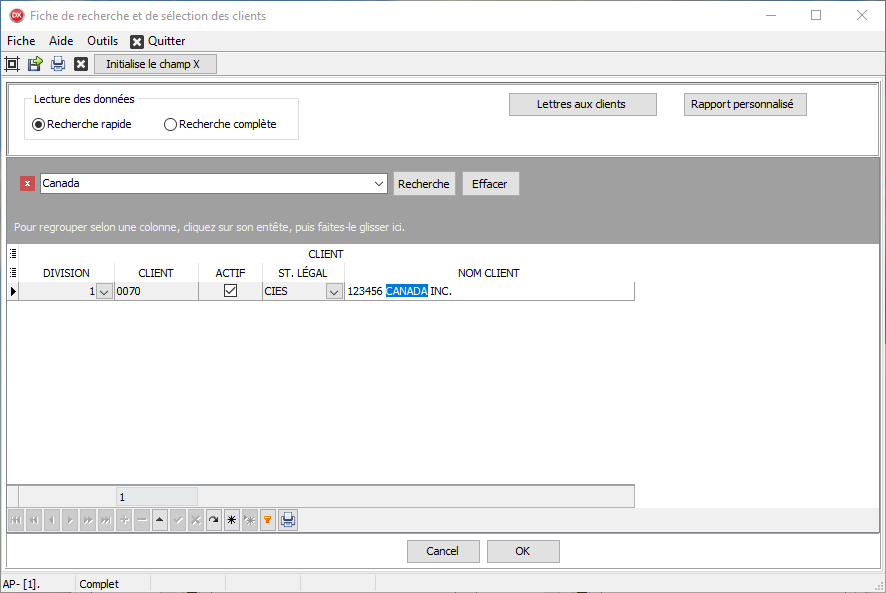Click the refresh arrow in grid navigator
This screenshot has width=886, height=593.
tap(214, 520)
